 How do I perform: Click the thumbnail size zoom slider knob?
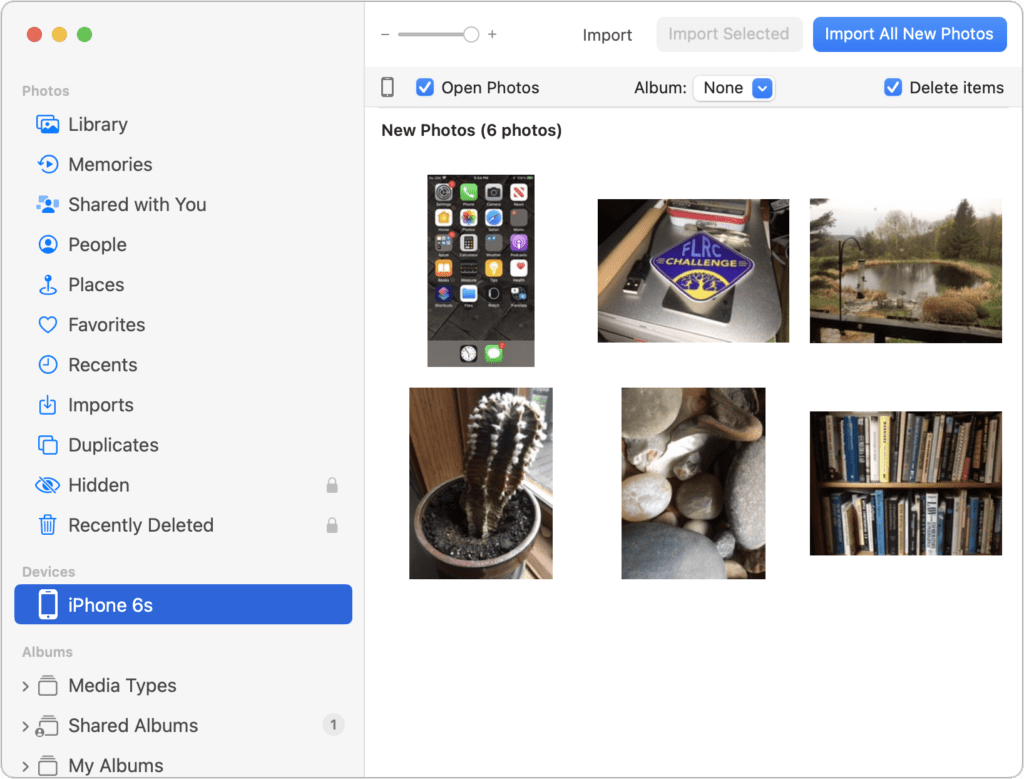(471, 34)
